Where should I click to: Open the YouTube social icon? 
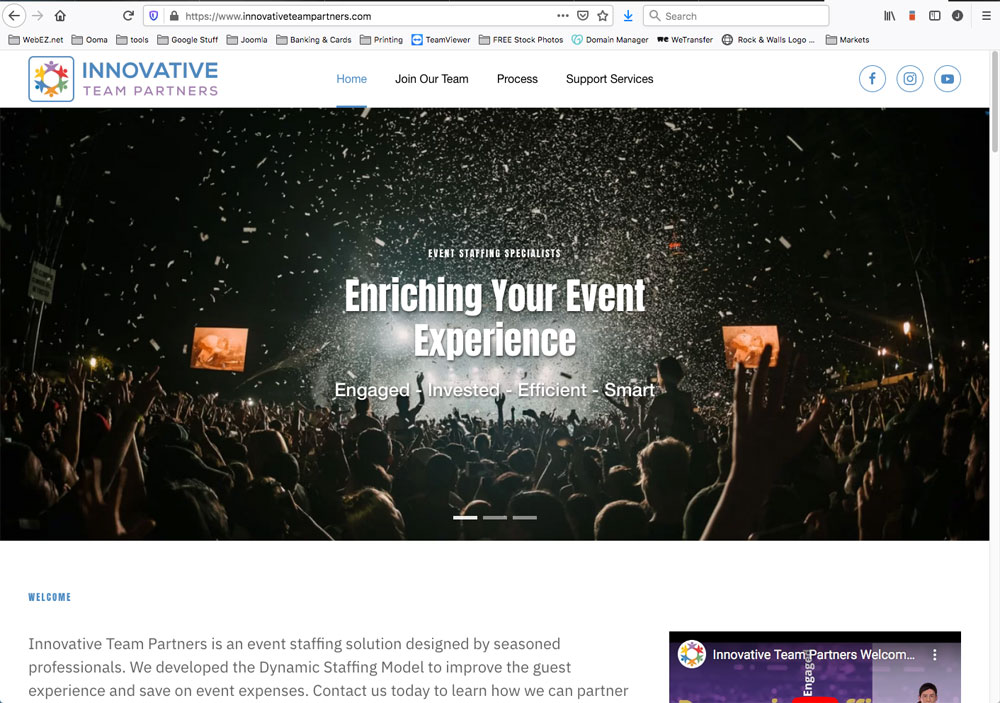(x=947, y=79)
